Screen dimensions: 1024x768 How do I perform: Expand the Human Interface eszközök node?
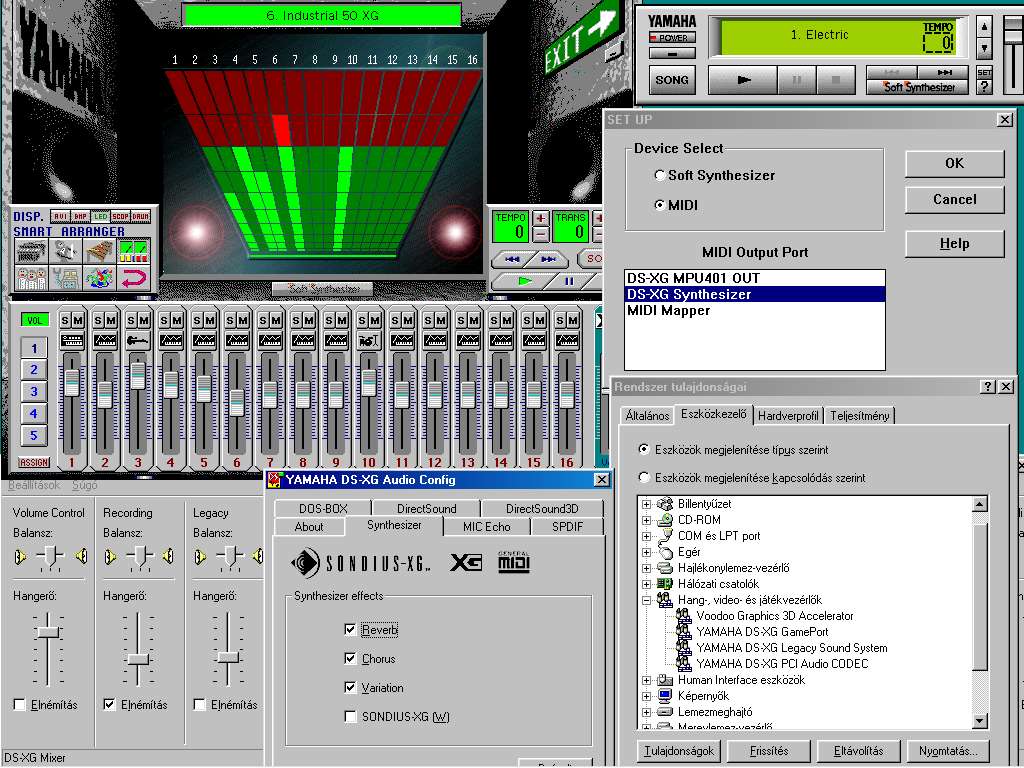[x=646, y=680]
